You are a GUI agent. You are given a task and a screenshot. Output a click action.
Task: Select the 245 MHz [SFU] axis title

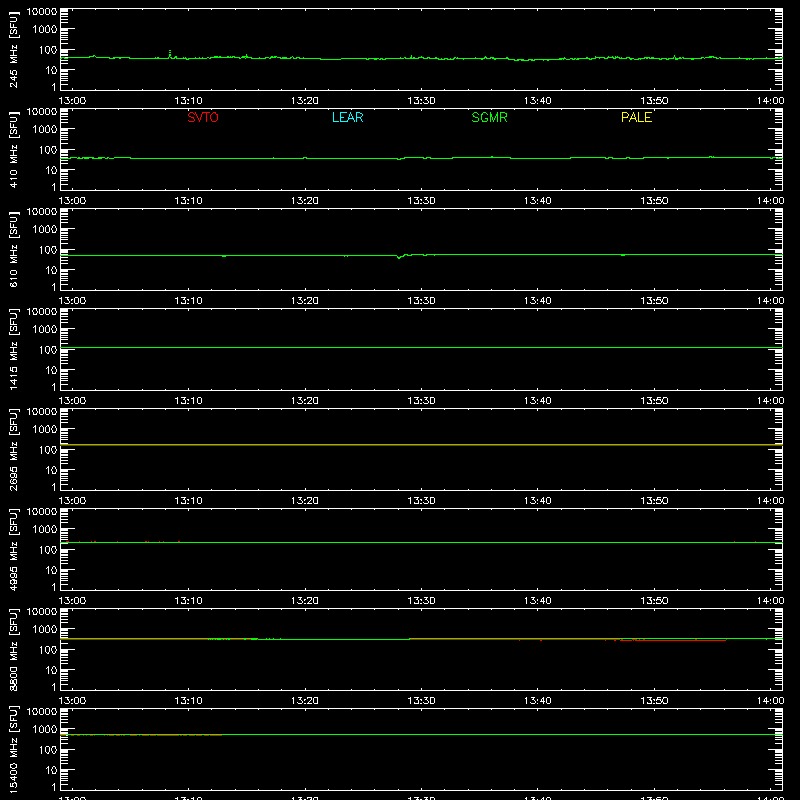pyautogui.click(x=13, y=49)
